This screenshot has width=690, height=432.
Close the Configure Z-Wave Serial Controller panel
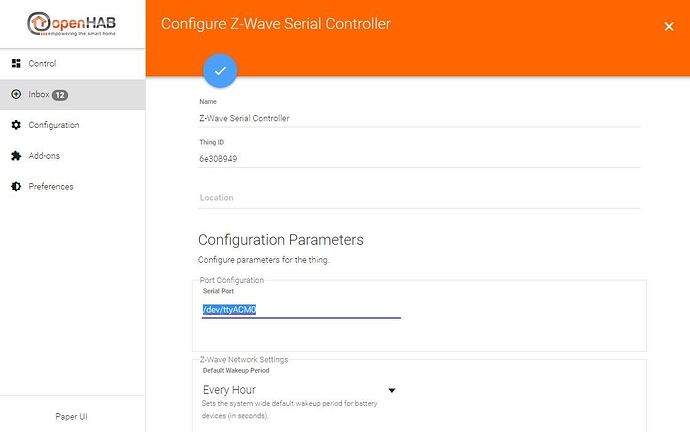[x=669, y=26]
